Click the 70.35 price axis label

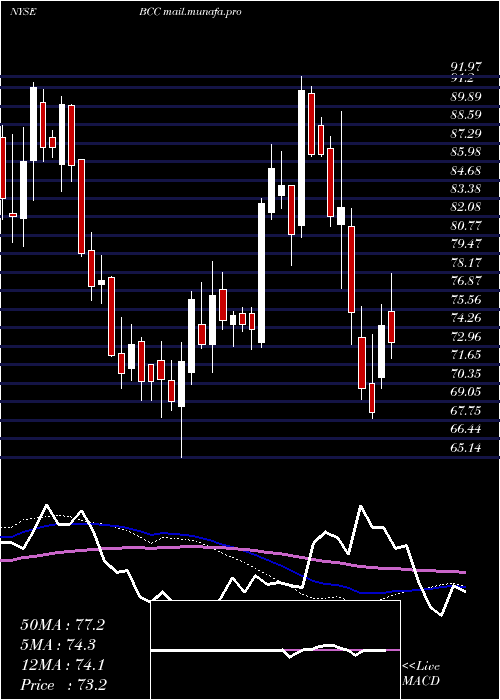pyautogui.click(x=466, y=374)
